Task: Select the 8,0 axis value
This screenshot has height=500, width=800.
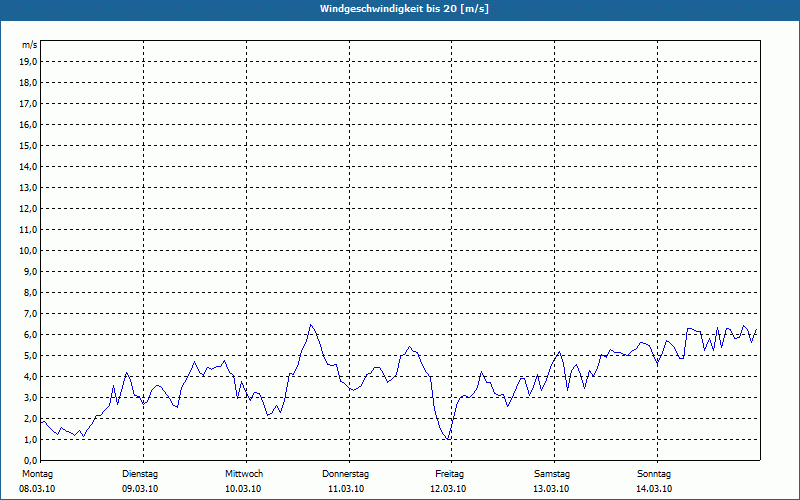Action: pos(30,292)
